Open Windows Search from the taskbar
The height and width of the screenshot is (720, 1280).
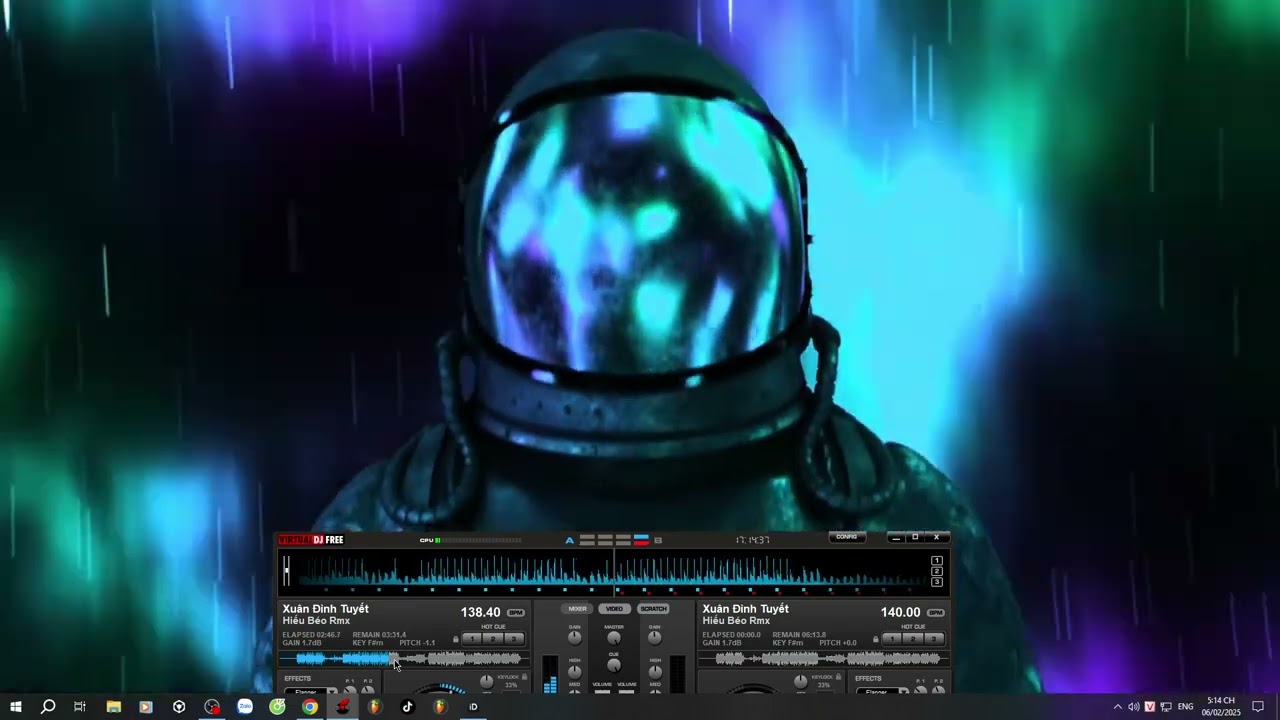coord(47,707)
